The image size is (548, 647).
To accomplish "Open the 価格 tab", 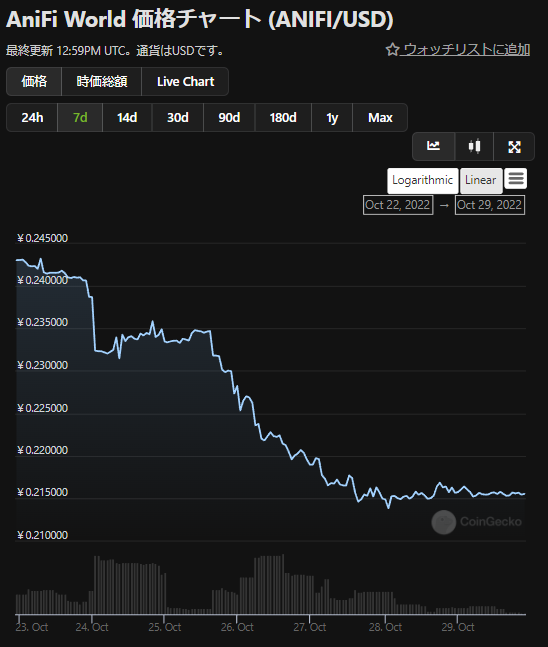I will coord(34,81).
